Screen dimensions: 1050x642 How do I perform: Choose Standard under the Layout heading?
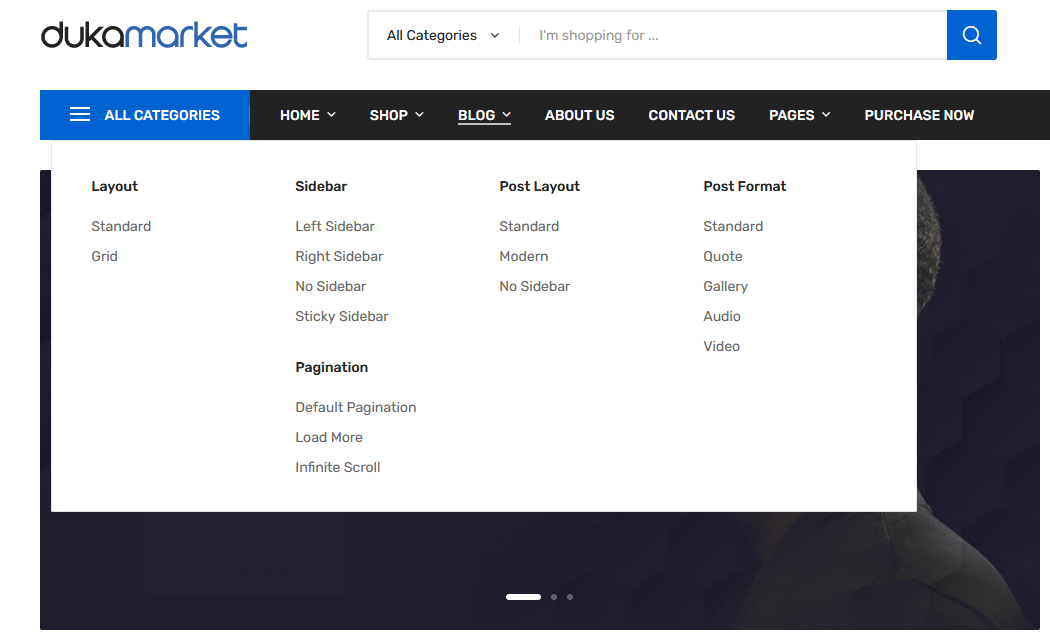coord(121,226)
